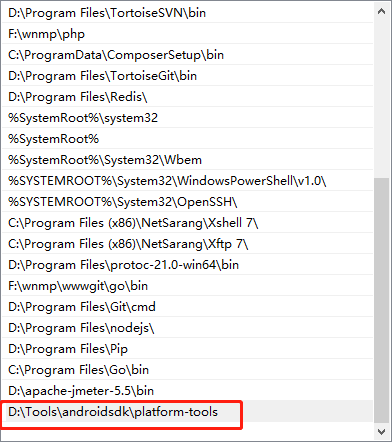Select the D:\Program Files\TortoiseSVN\bin entry
The width and height of the screenshot is (392, 442).
point(187,13)
